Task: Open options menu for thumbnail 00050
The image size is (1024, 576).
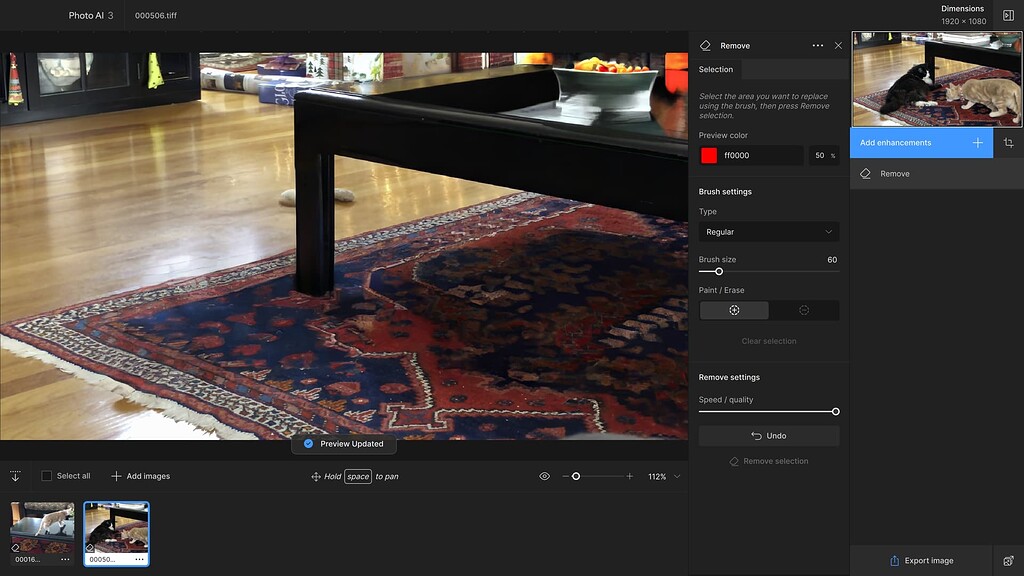Action: click(140, 559)
